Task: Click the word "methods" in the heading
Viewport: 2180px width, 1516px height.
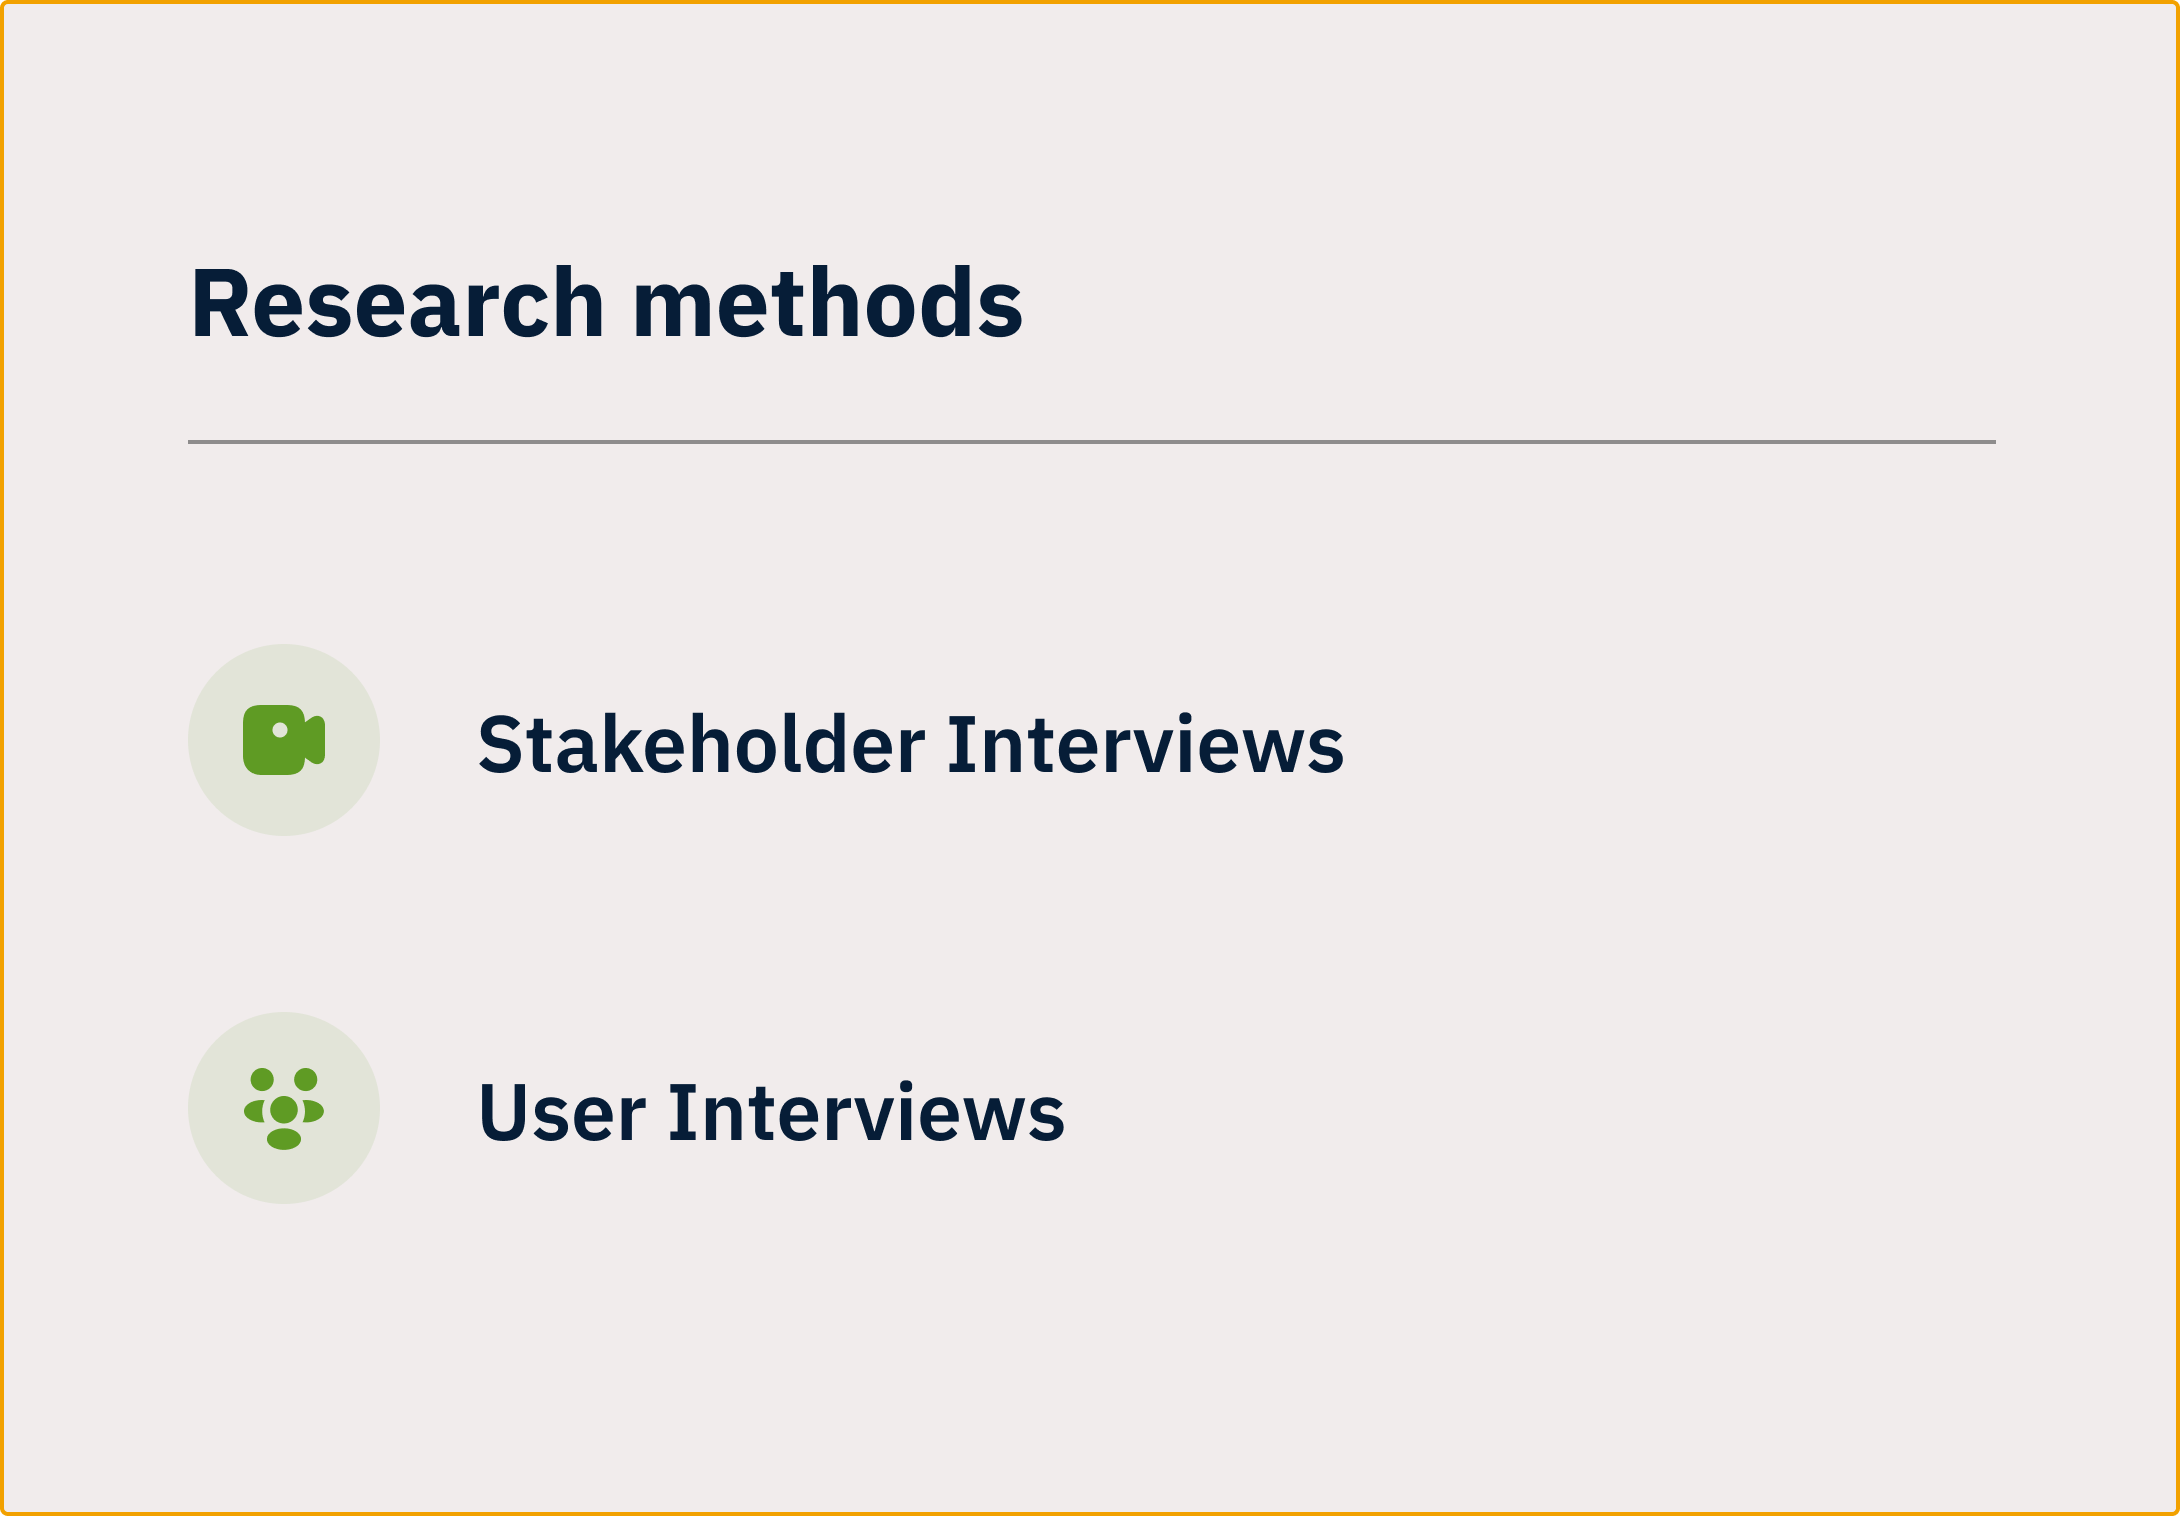Action: tap(827, 303)
